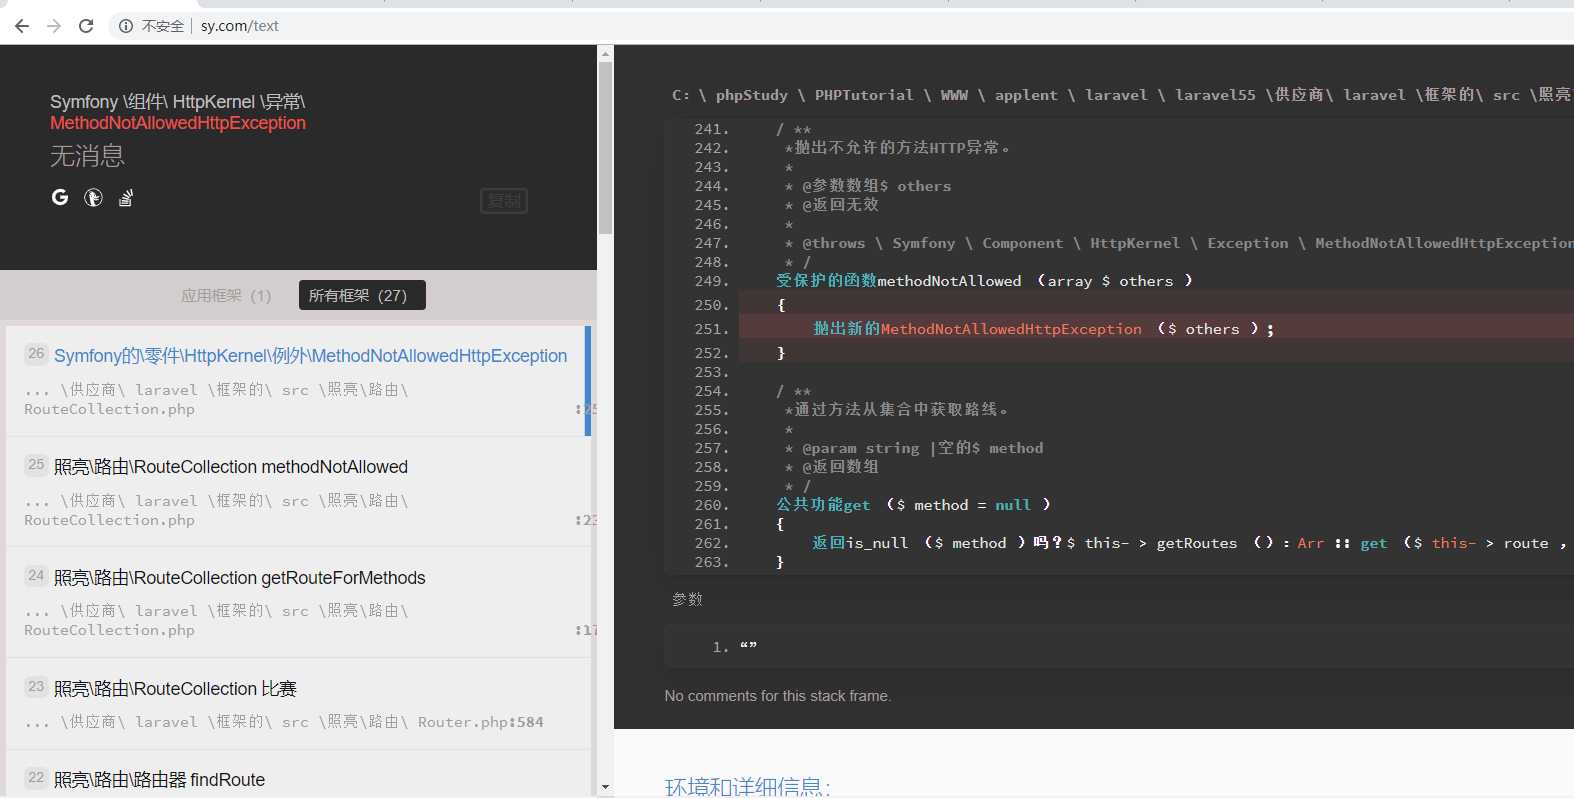Select frame 24 RouteCollection getRouteForMethods
Viewport: 1574px width, 798px height.
tap(298, 602)
